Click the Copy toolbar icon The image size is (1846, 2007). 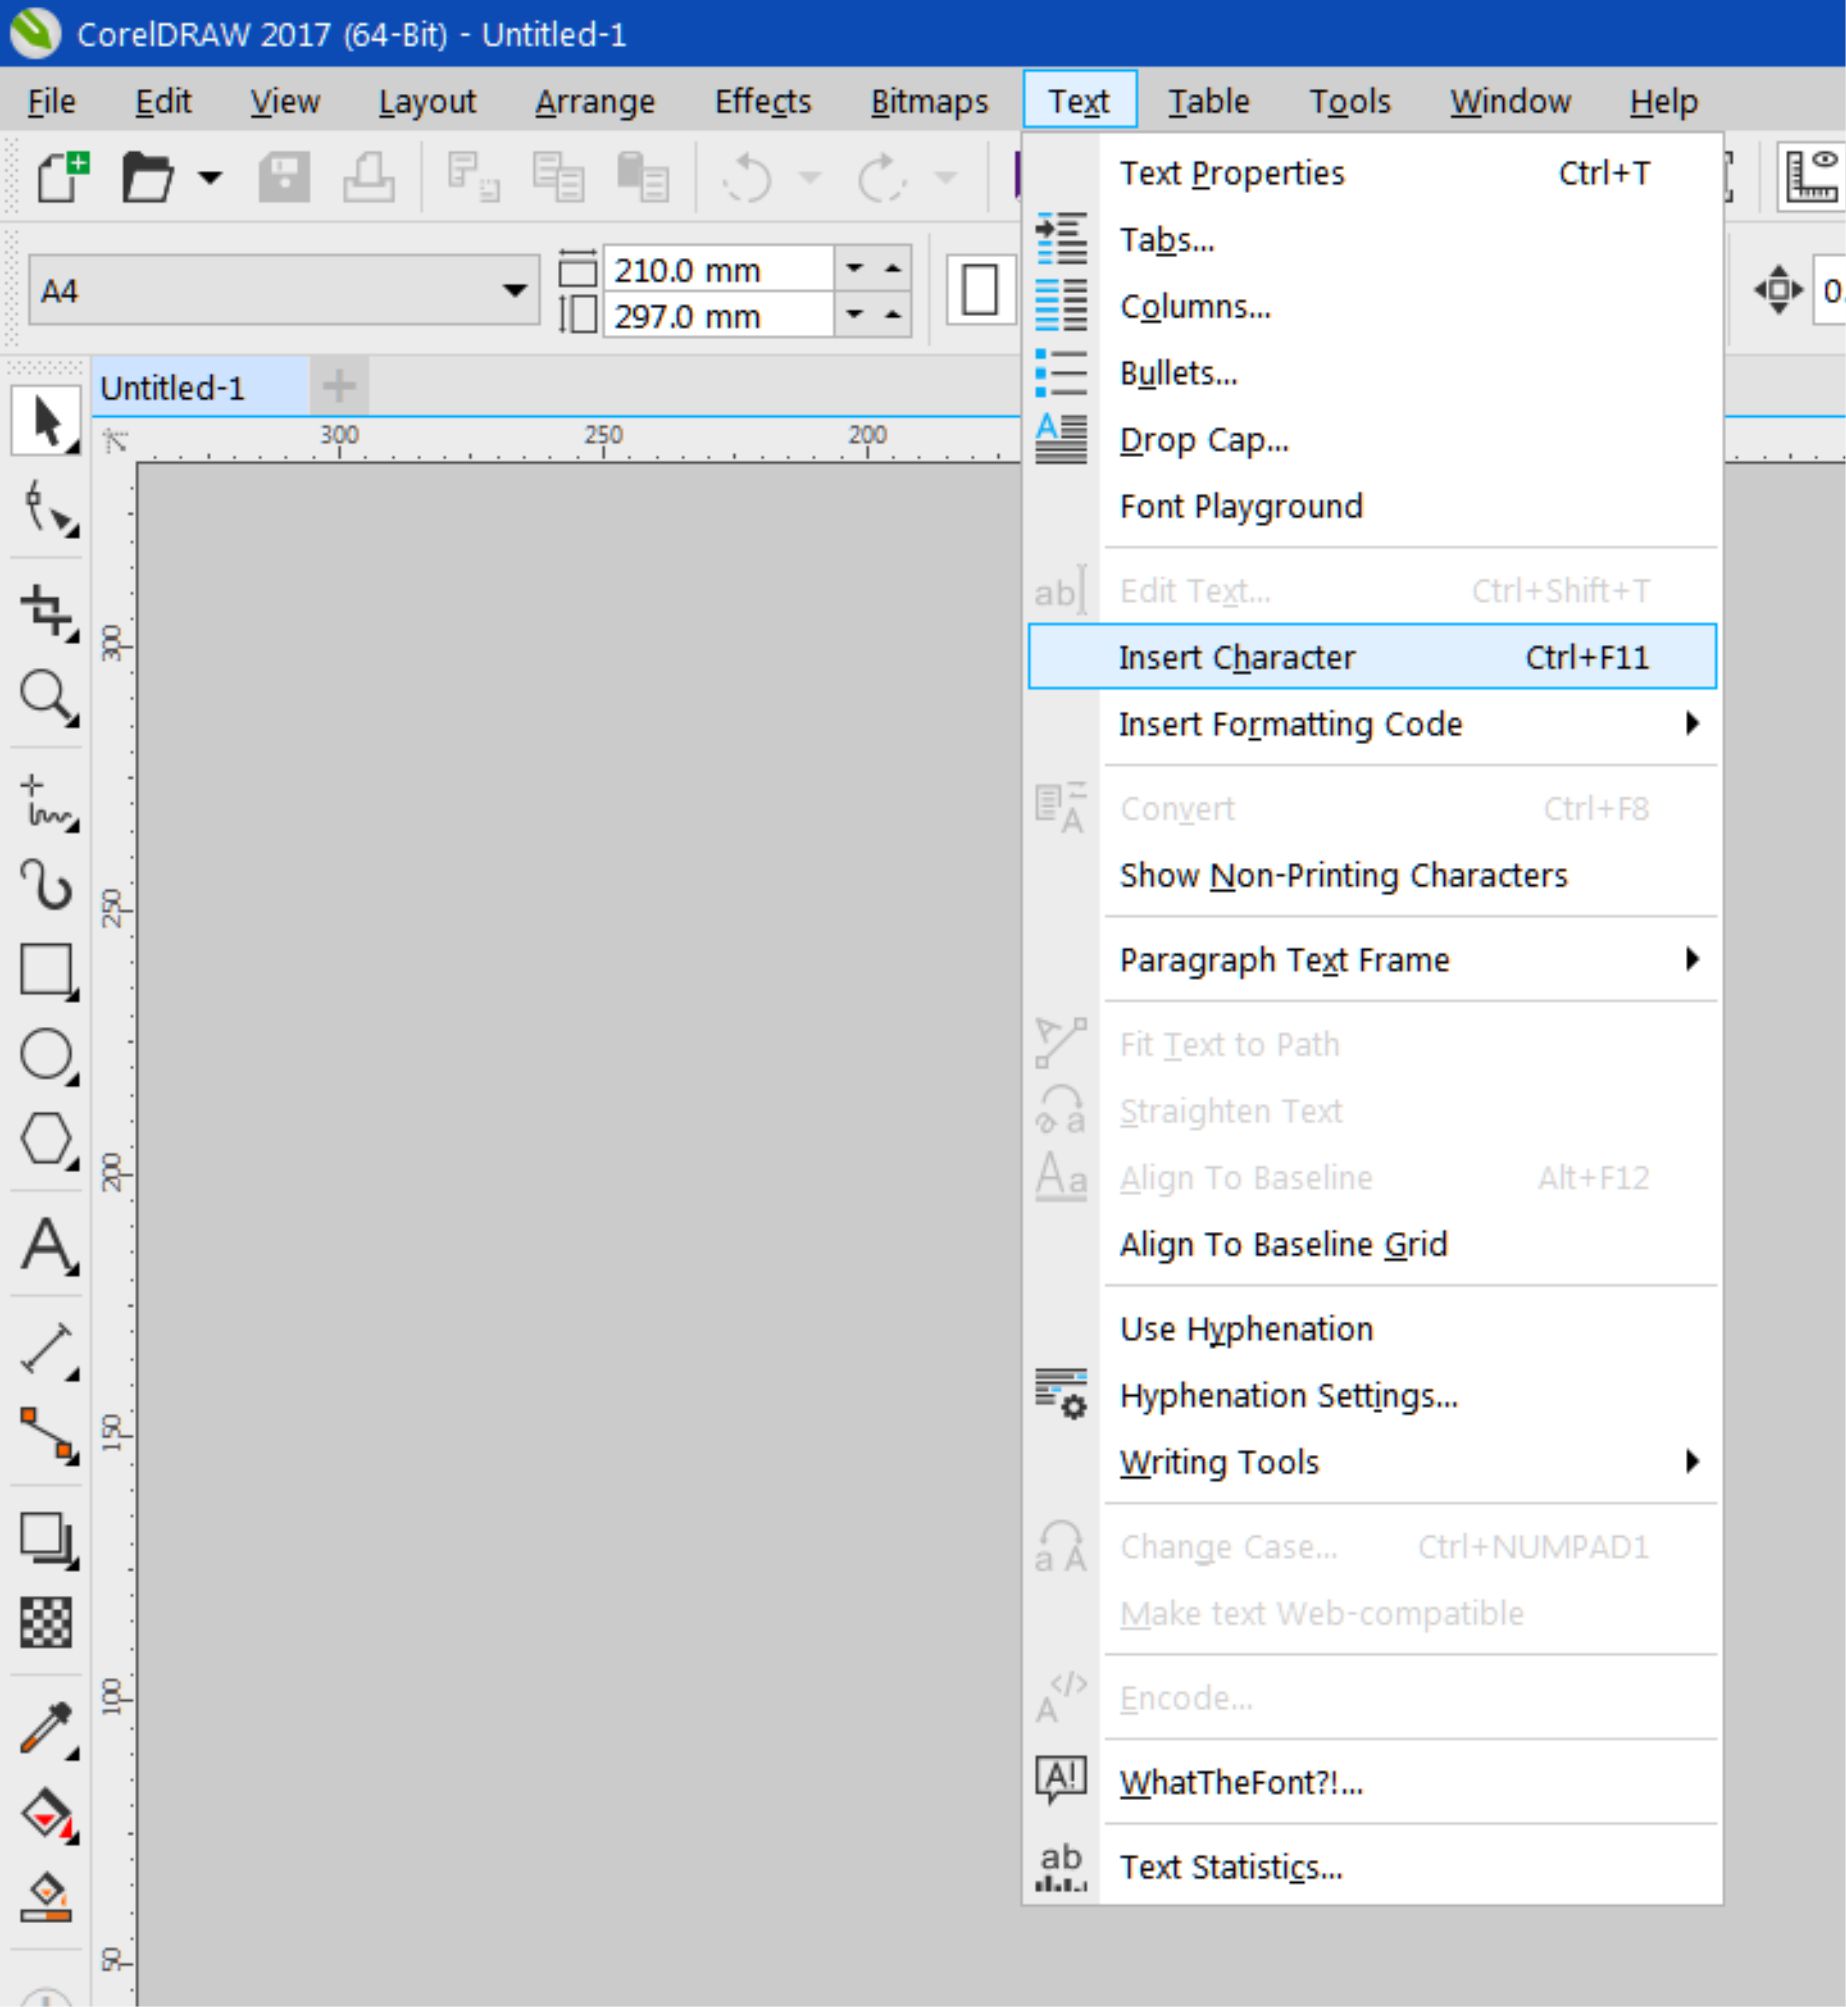click(x=558, y=177)
